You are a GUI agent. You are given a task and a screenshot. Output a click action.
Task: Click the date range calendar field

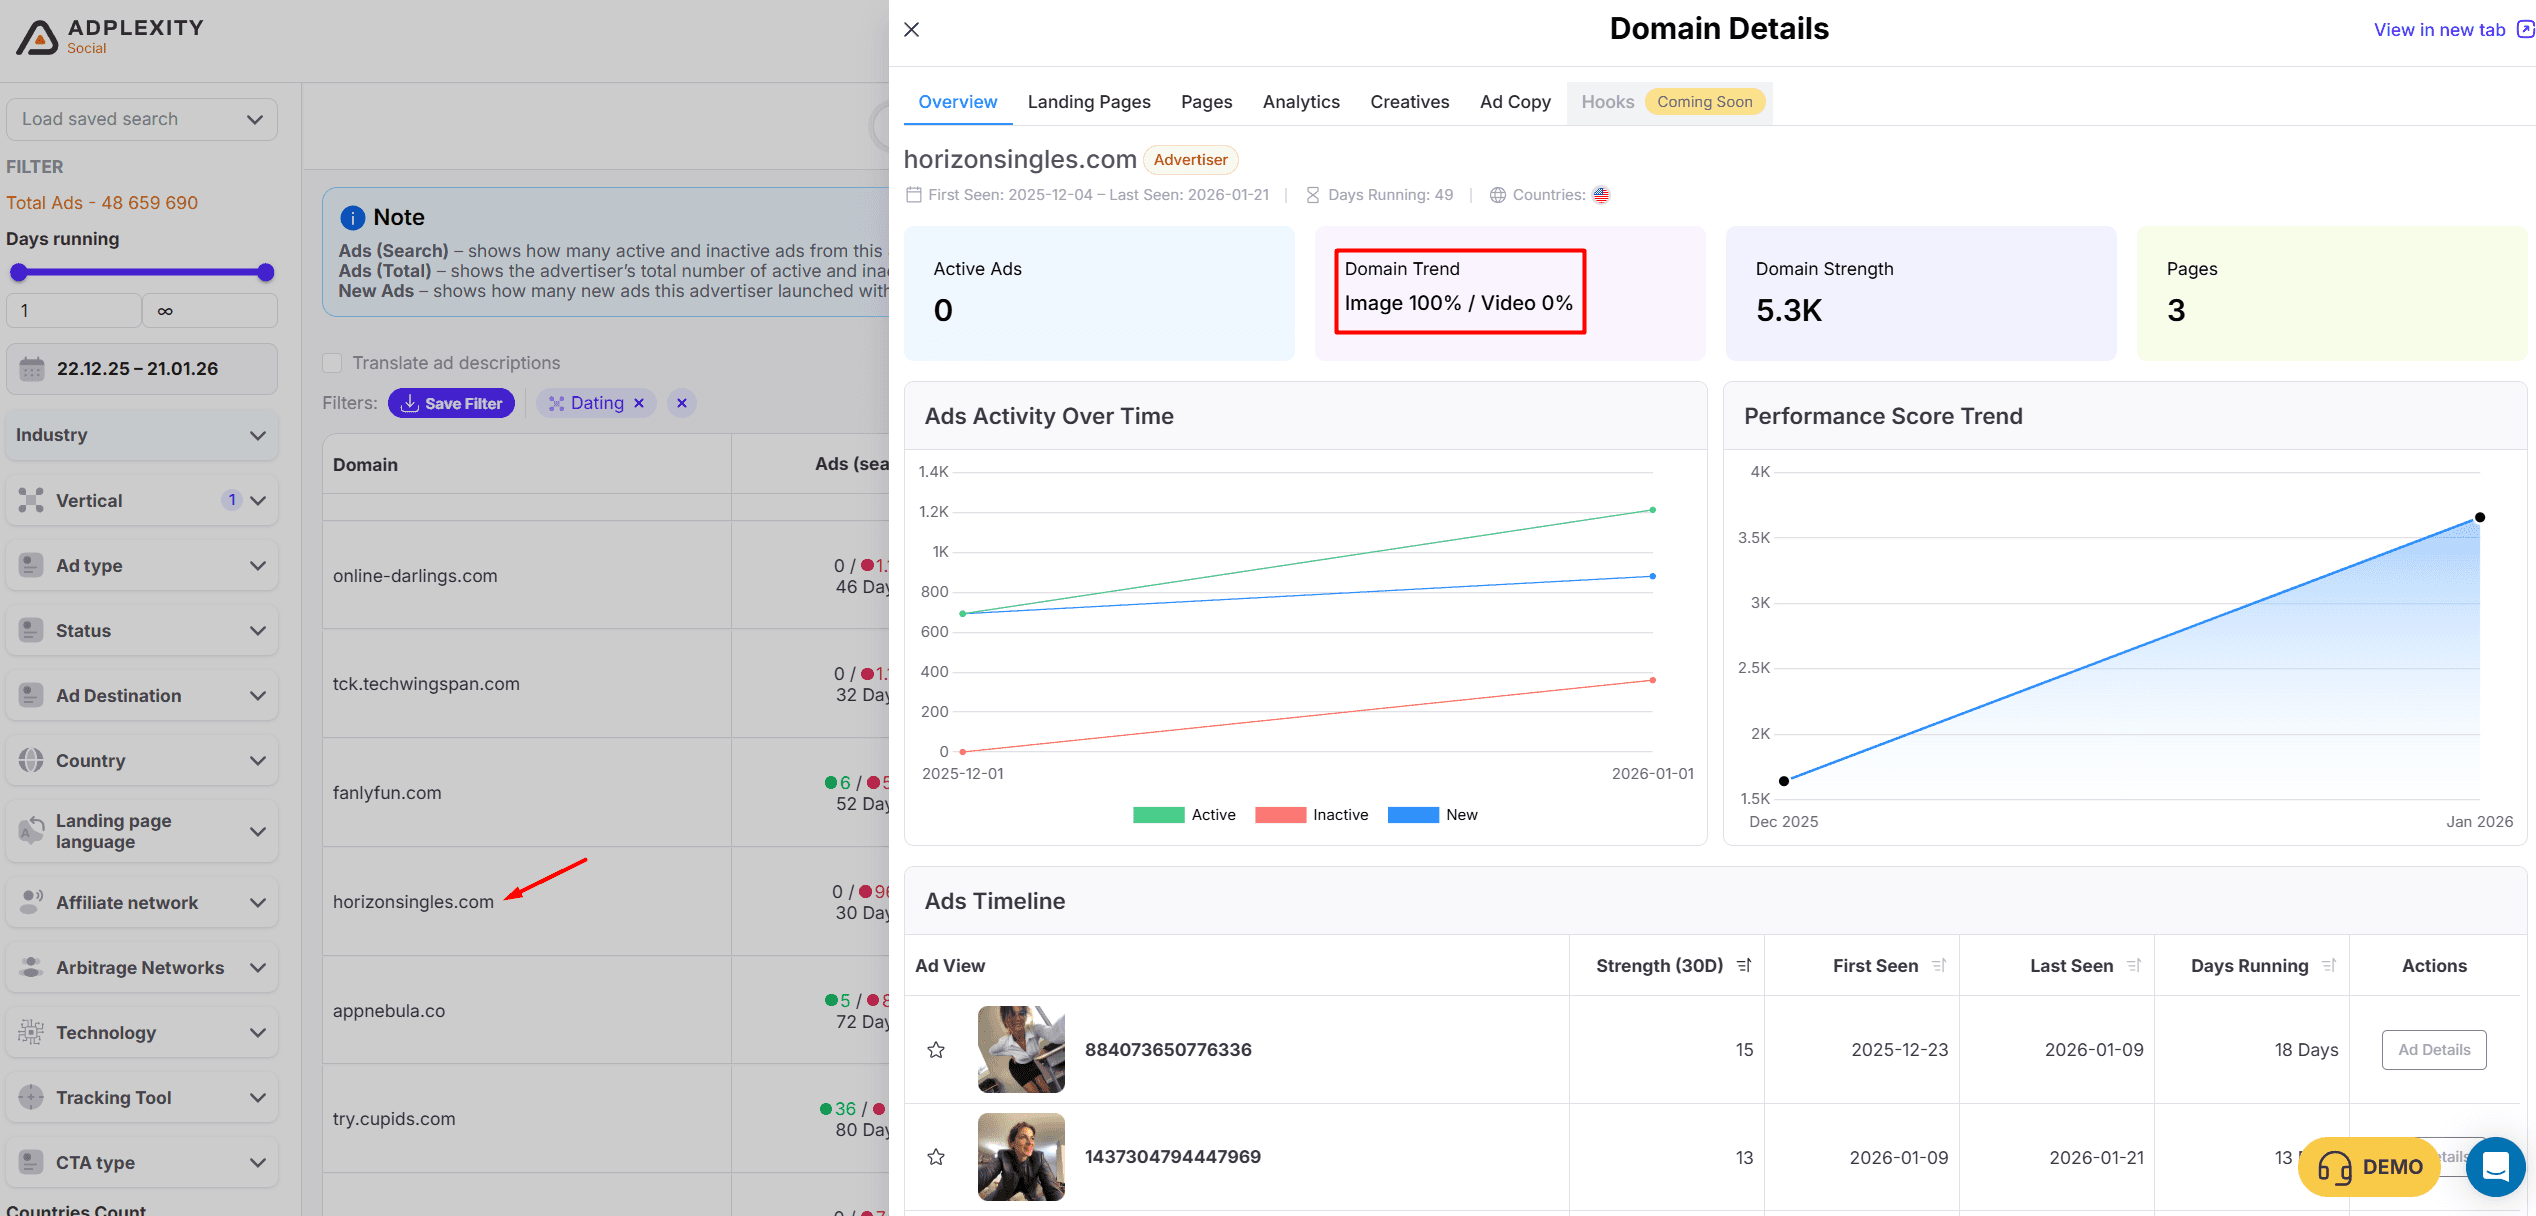141,369
